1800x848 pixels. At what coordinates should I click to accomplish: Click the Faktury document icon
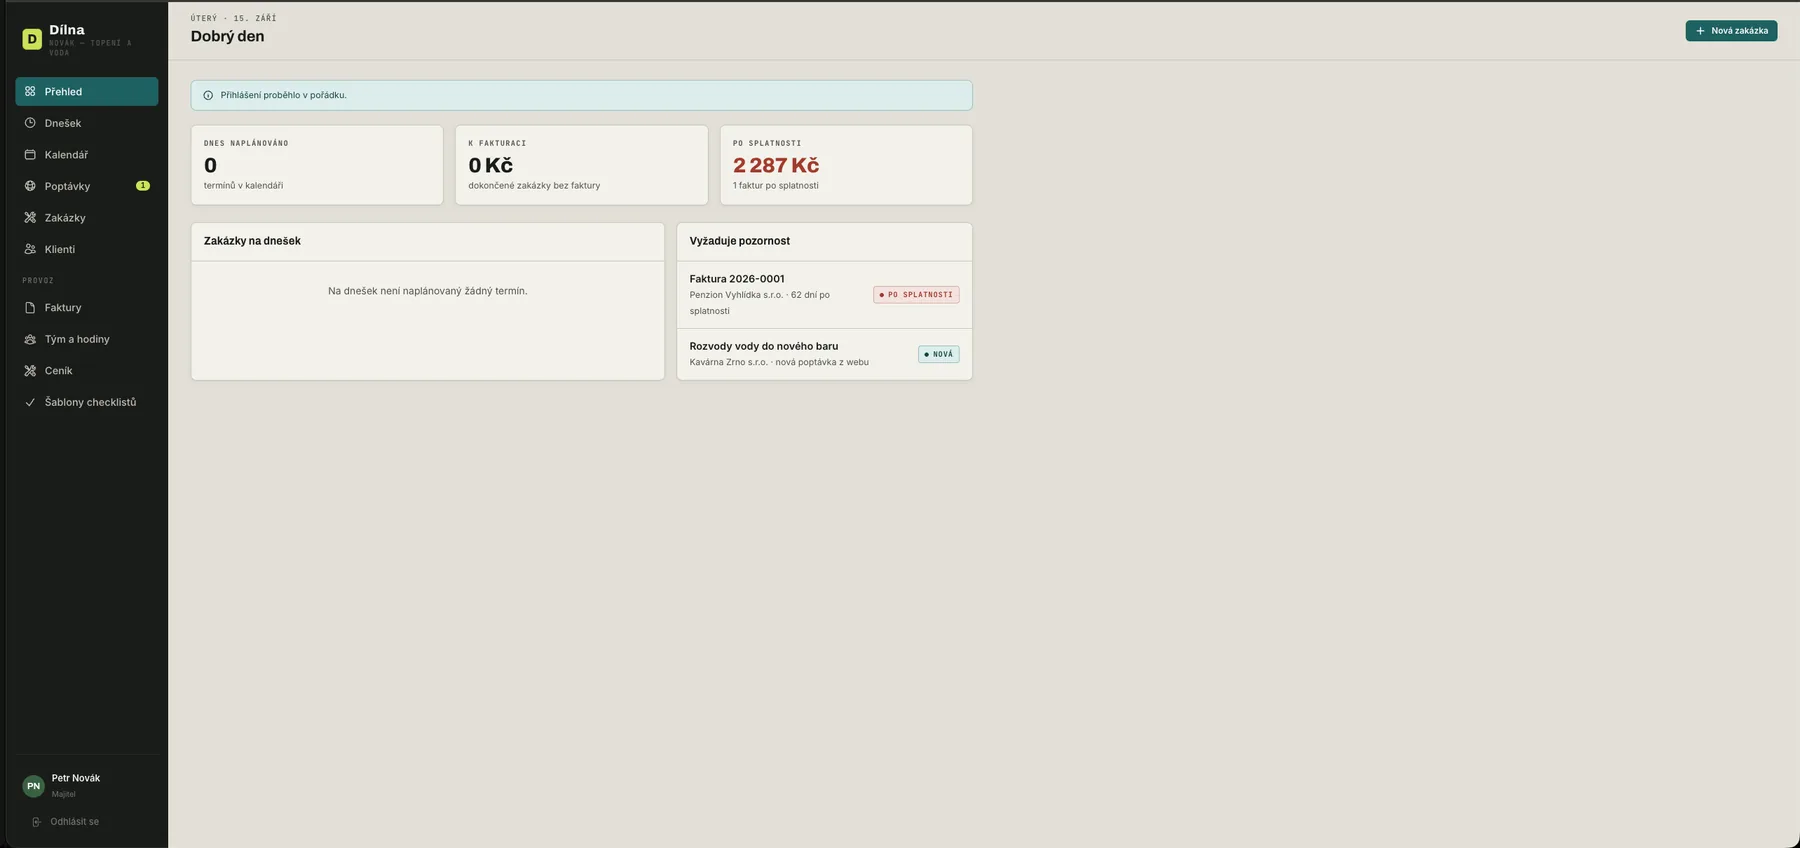[x=30, y=308]
